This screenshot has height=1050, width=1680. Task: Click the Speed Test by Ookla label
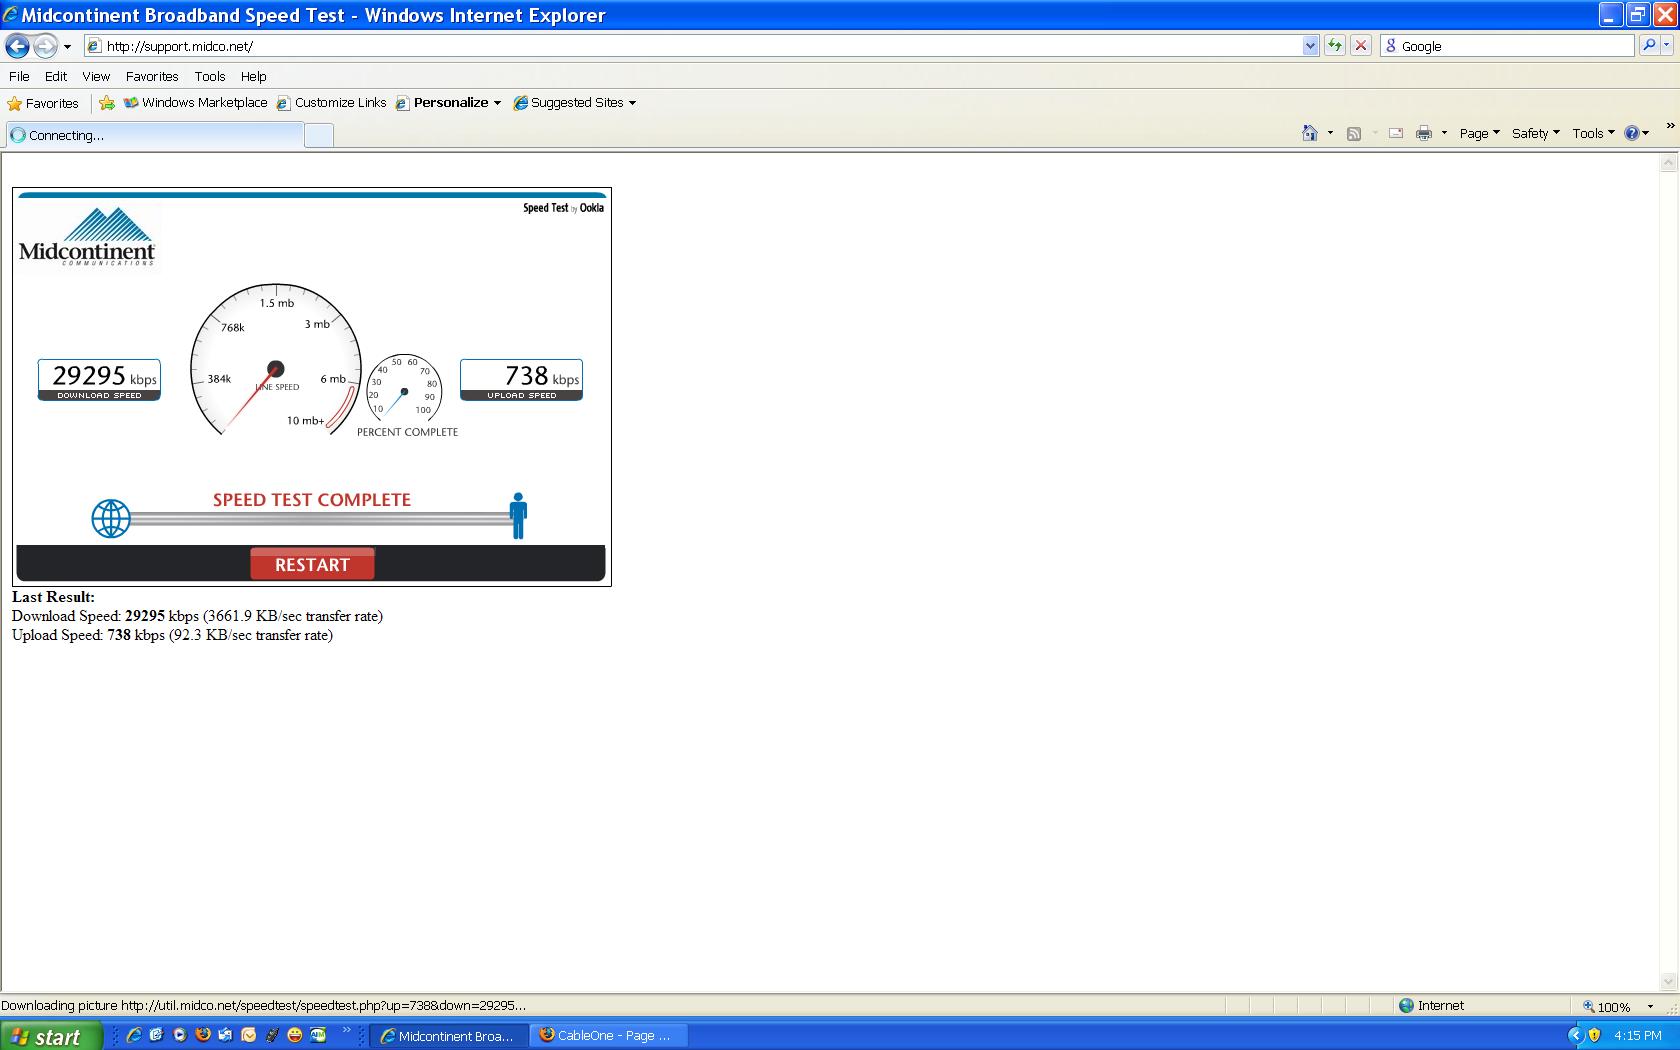point(563,208)
